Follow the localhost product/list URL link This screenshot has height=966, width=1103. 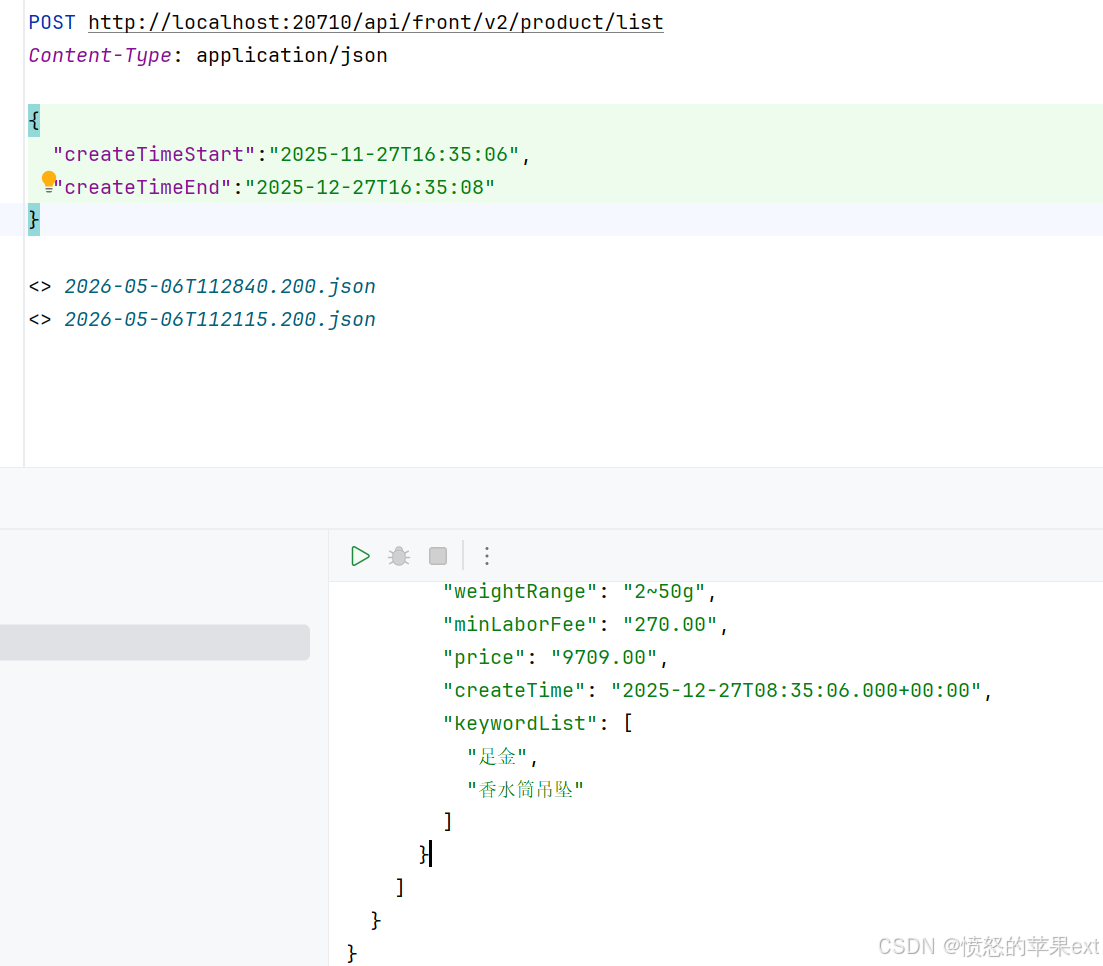point(376,23)
